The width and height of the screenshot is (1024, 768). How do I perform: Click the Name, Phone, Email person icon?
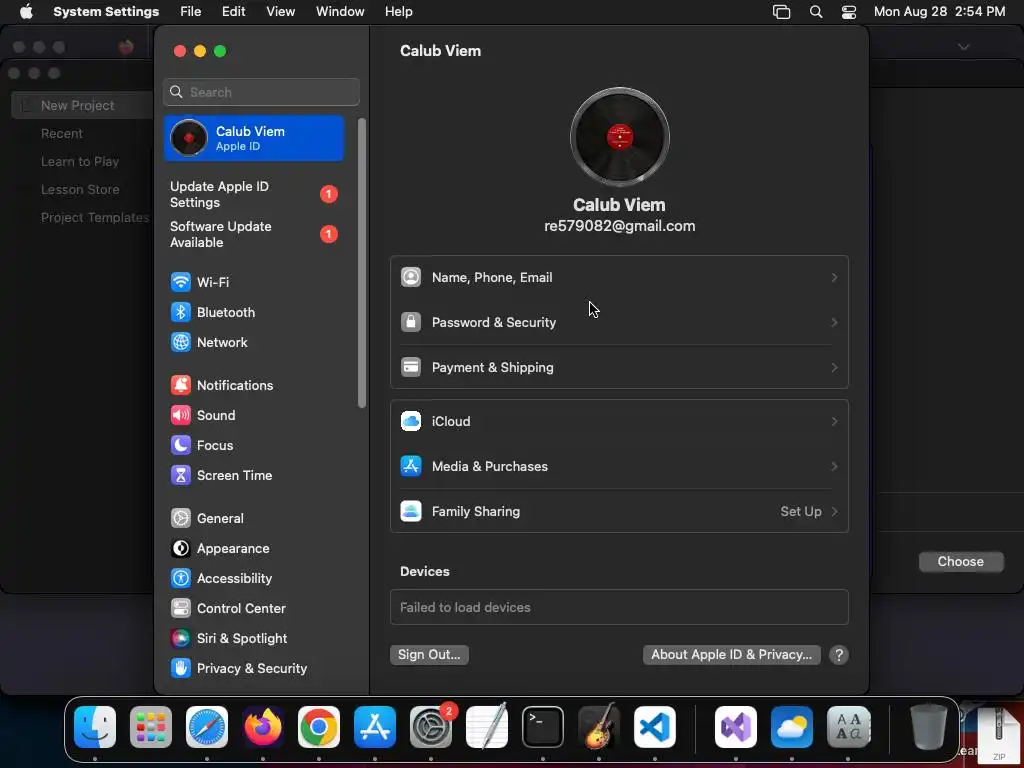411,278
